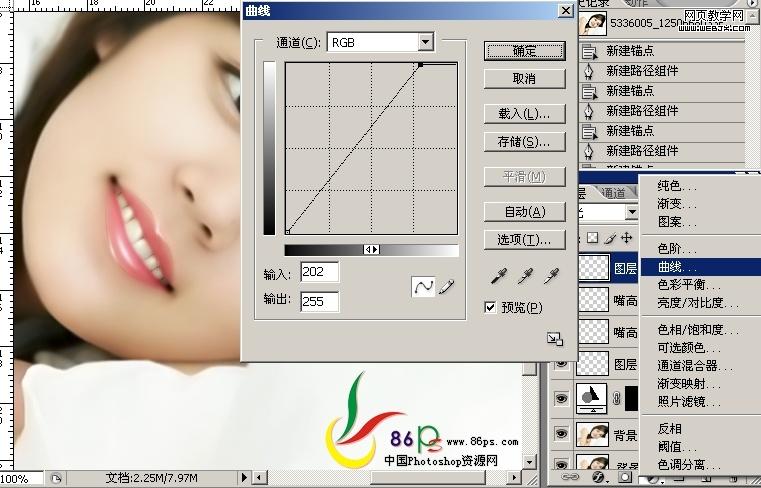Click the status bar icon beside 100%

click(56, 478)
